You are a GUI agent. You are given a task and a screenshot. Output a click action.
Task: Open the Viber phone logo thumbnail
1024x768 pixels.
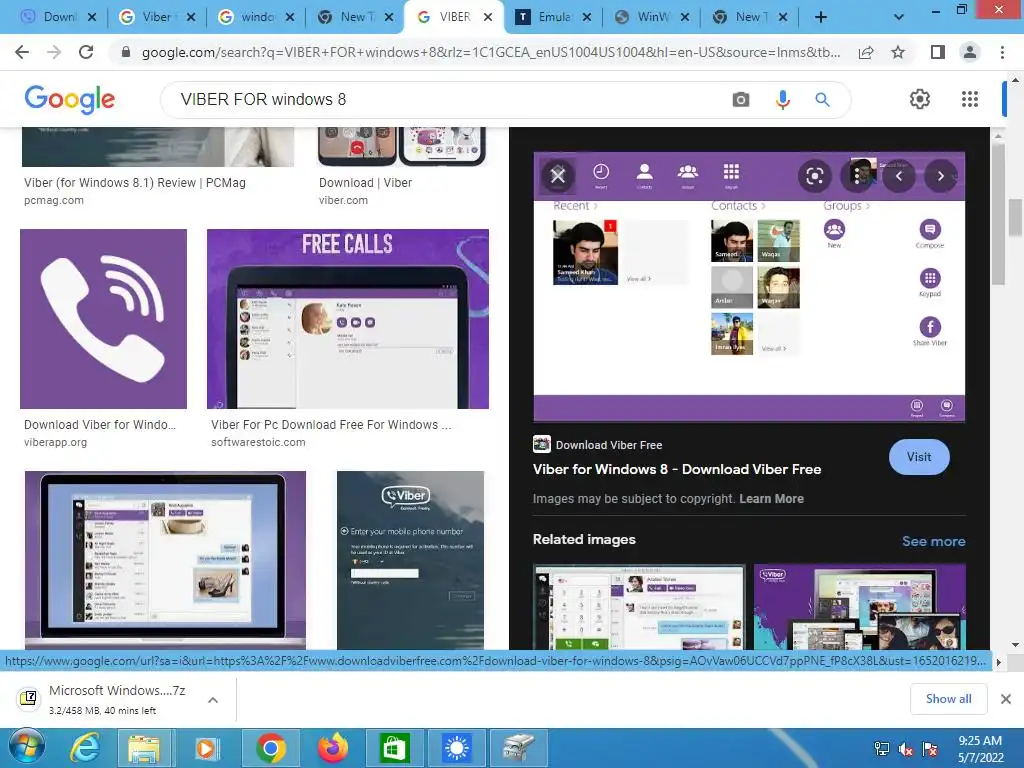(103, 319)
